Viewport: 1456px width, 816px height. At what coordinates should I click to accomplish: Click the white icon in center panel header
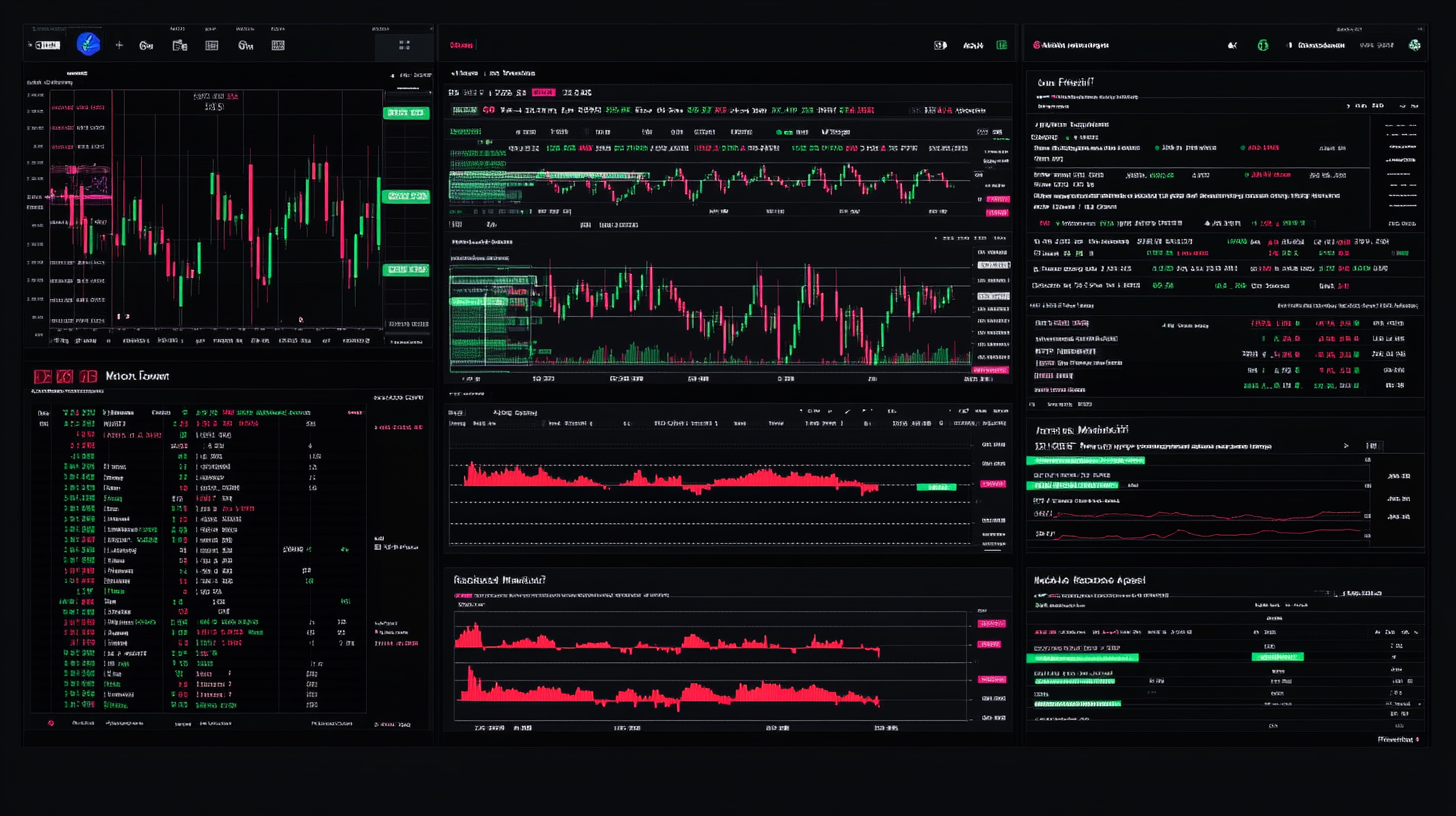939,45
